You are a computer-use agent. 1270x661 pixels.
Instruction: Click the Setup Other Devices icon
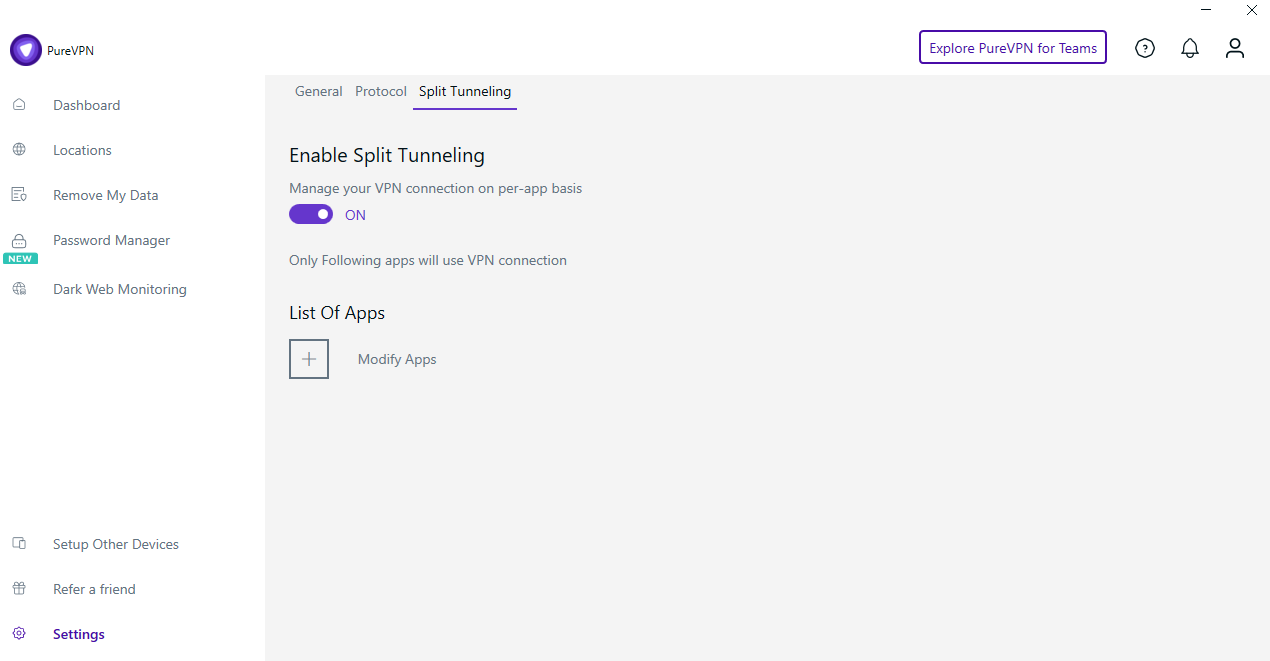coord(19,543)
